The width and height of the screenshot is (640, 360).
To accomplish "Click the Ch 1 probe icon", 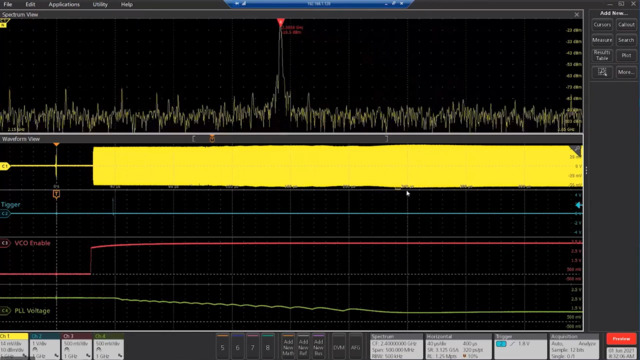I will tap(24, 356).
